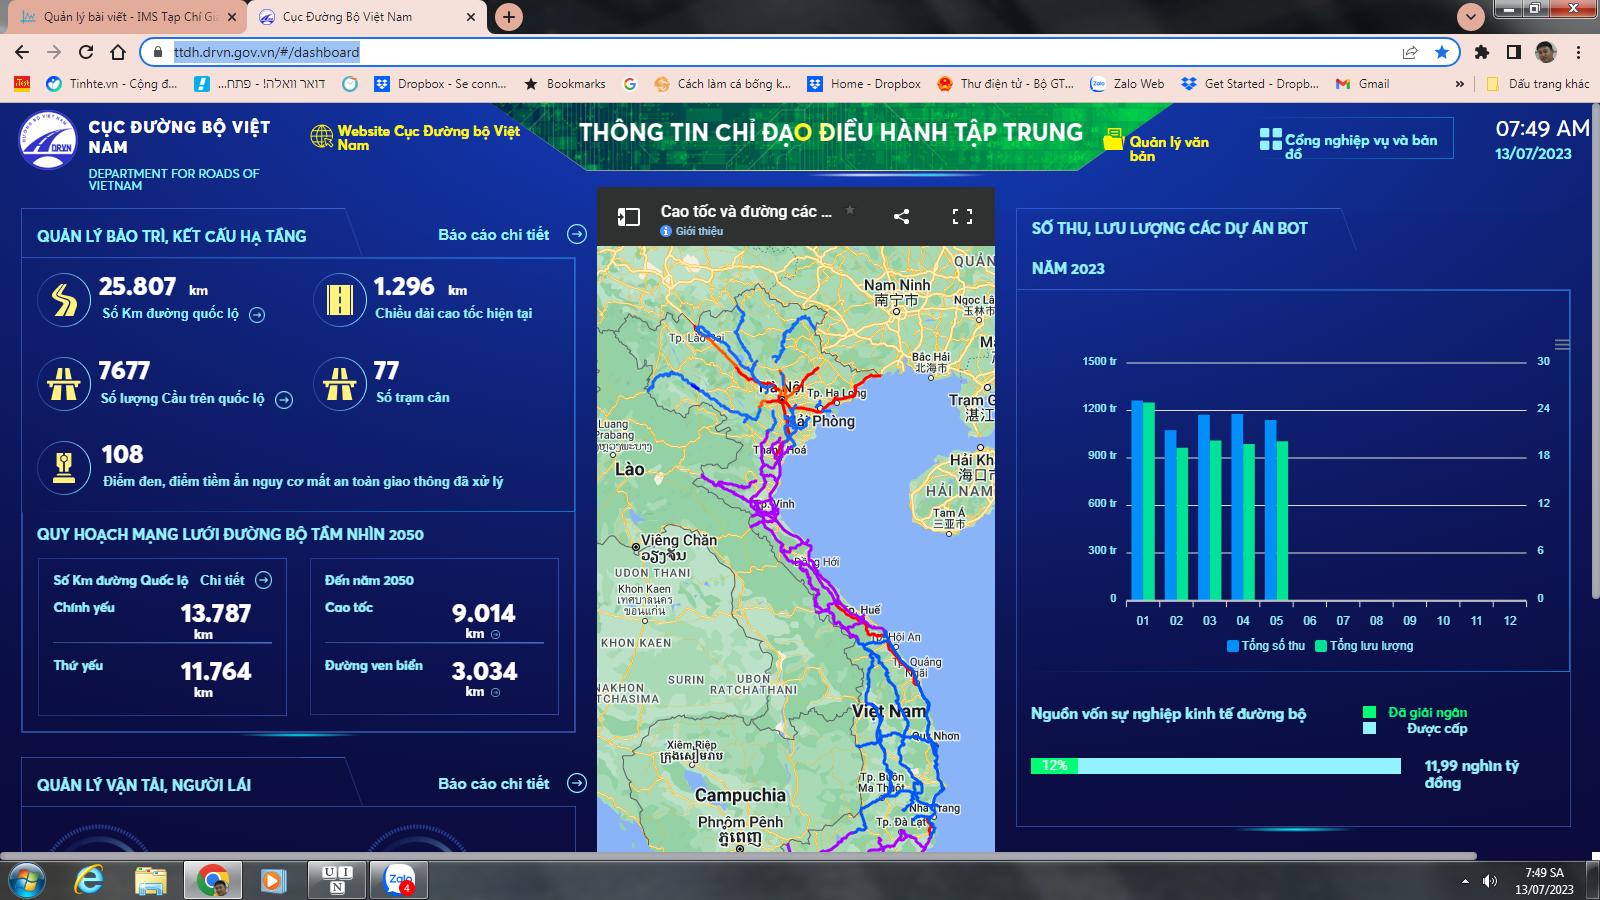The image size is (1600, 900).
Task: Click the map share icon
Action: pyautogui.click(x=901, y=216)
